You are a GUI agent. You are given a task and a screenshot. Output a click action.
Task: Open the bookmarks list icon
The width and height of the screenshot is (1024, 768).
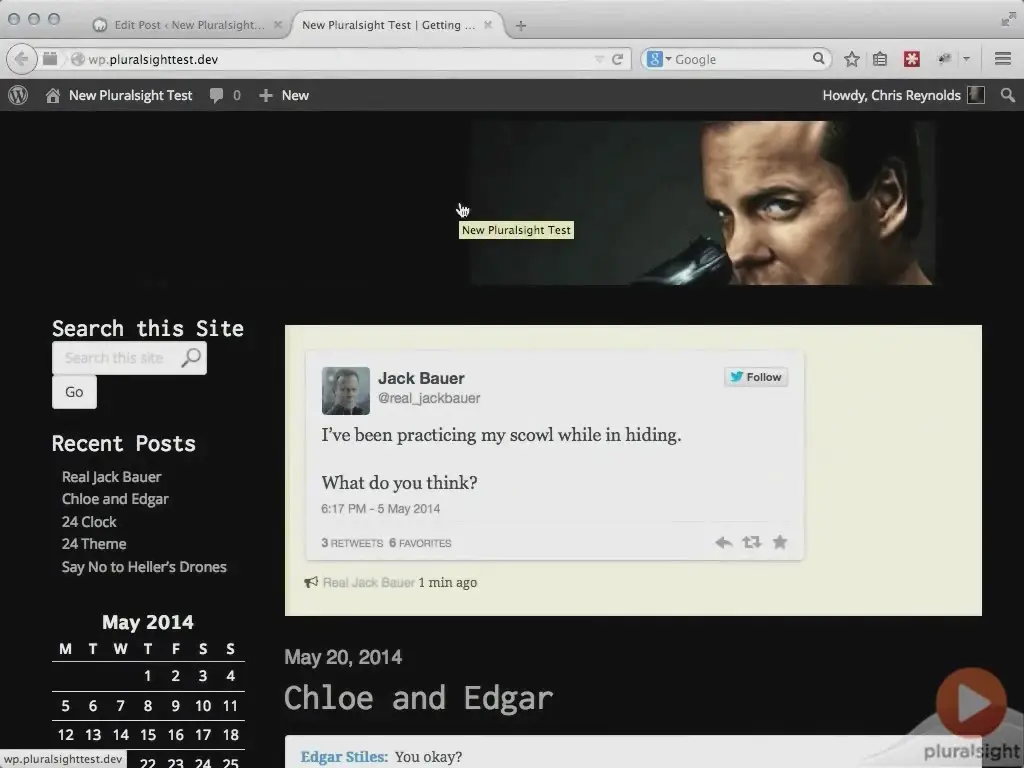[880, 59]
